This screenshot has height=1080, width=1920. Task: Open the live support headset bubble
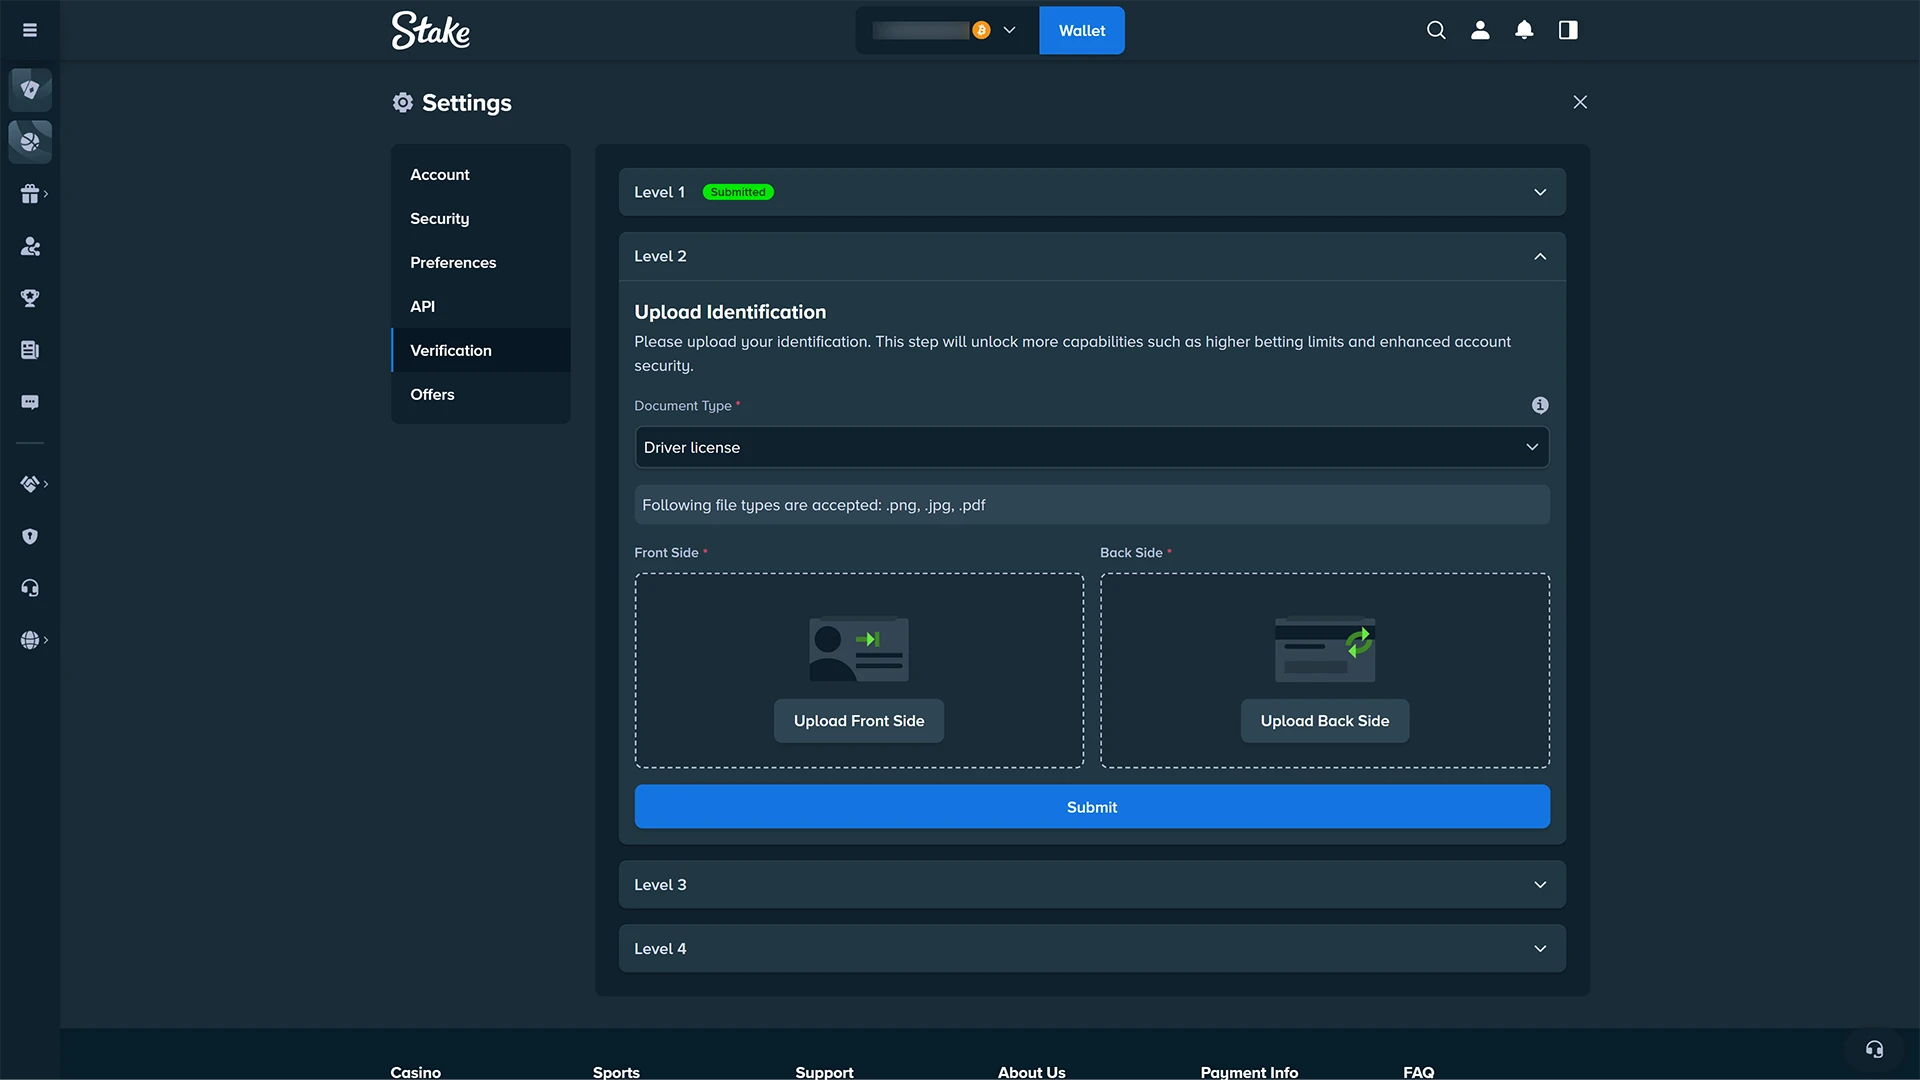1874,1049
